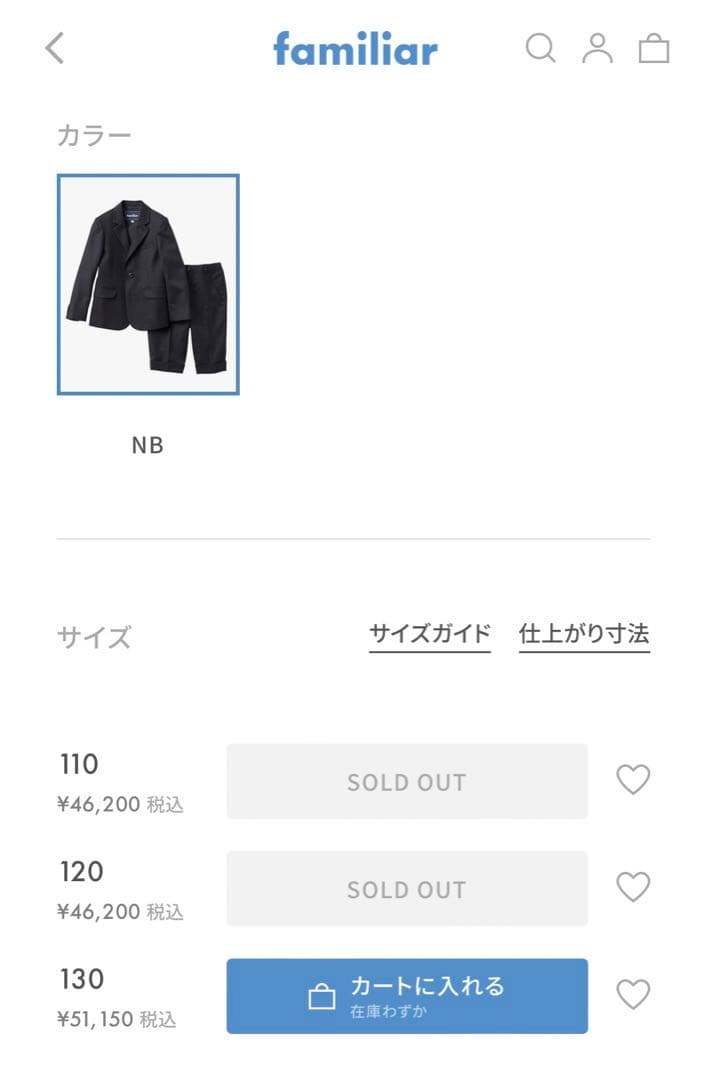This screenshot has width=708, height=1080.
Task: Click the SOLD OUT button for size 120
Action: 407,889
